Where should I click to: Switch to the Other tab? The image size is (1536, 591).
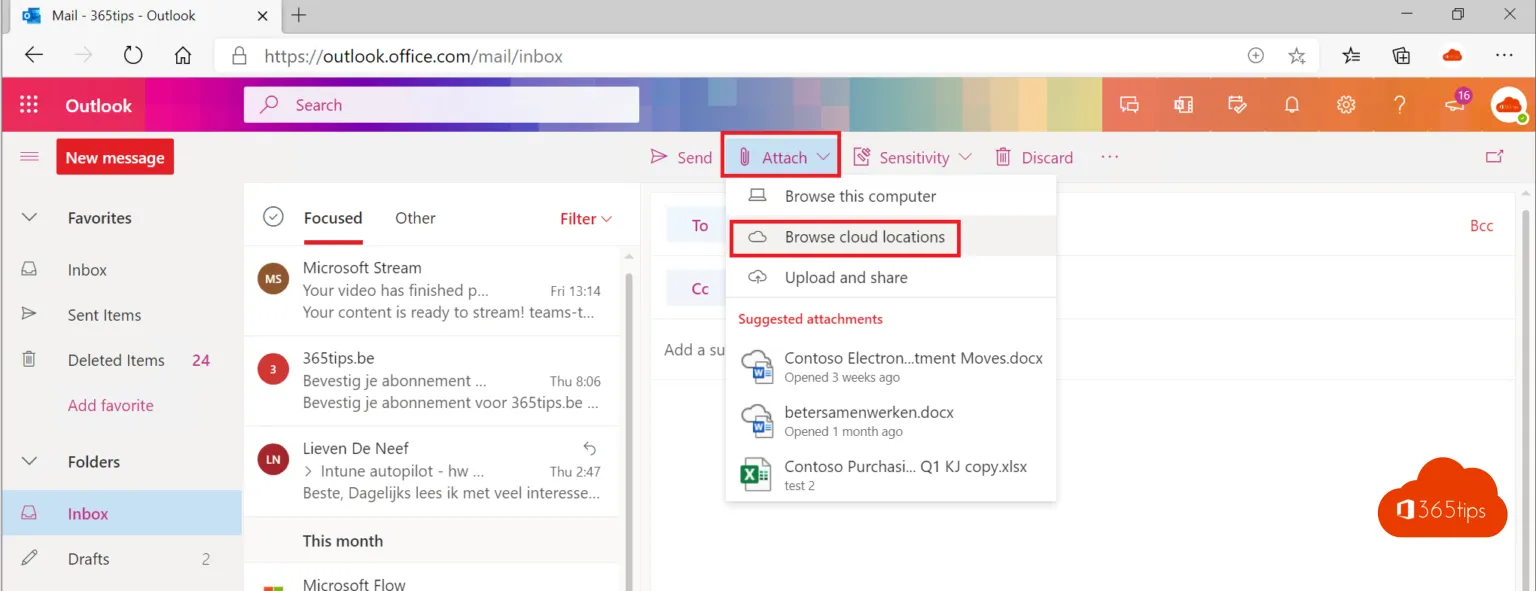pos(415,218)
